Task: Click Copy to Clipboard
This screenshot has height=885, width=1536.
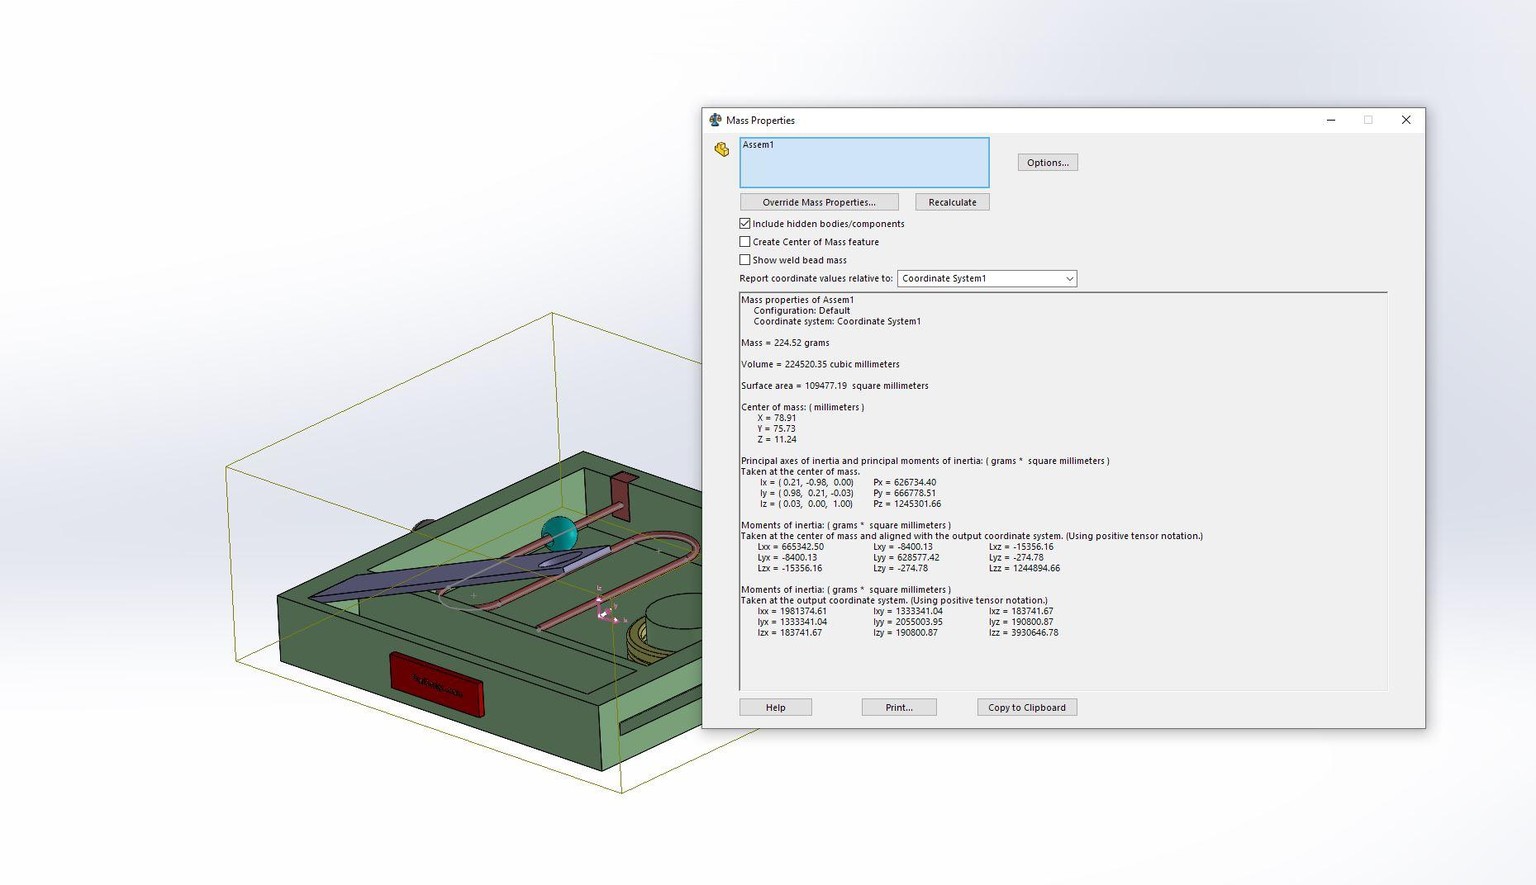Action: 1027,707
